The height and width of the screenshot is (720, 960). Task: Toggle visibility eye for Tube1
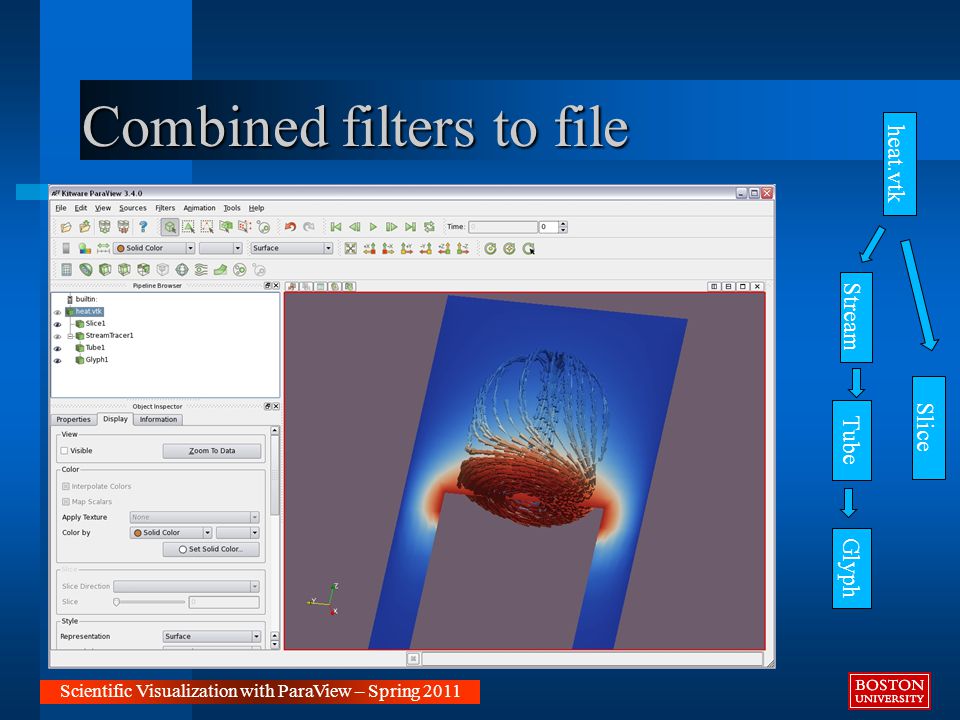pyautogui.click(x=58, y=349)
